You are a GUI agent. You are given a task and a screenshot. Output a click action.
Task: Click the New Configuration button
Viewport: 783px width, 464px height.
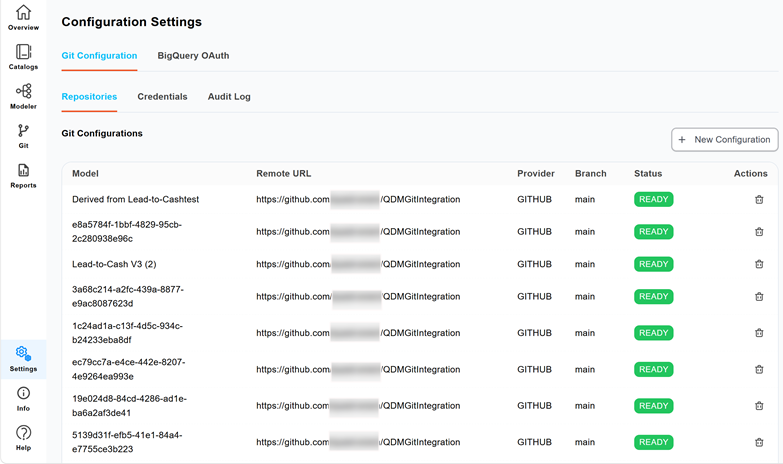[725, 140]
